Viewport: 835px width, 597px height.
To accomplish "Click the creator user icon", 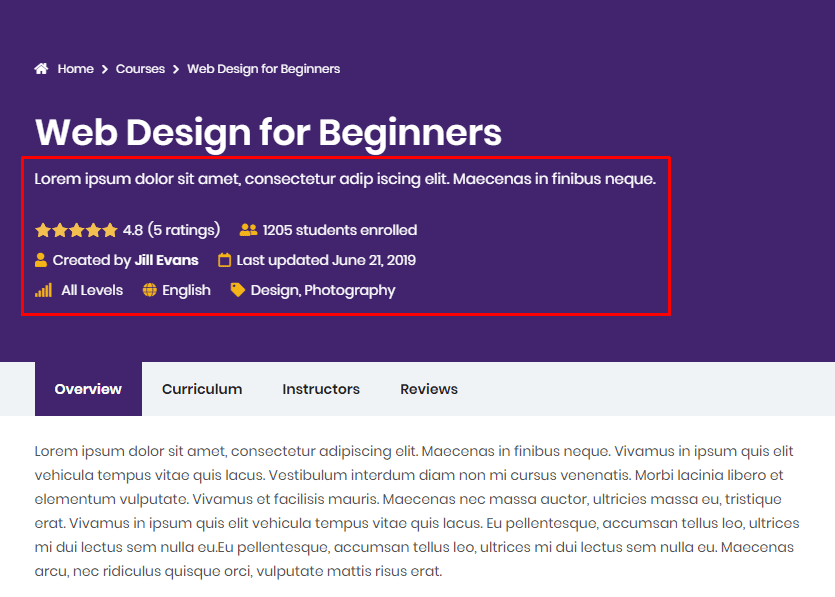I will 41,260.
